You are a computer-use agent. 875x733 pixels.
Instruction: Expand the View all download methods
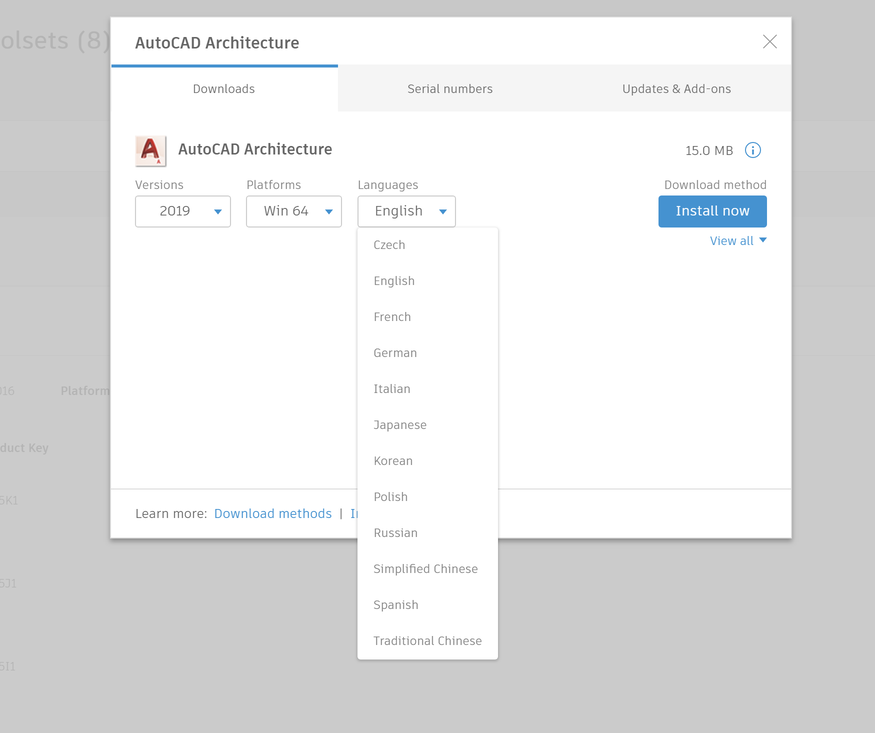tap(738, 241)
